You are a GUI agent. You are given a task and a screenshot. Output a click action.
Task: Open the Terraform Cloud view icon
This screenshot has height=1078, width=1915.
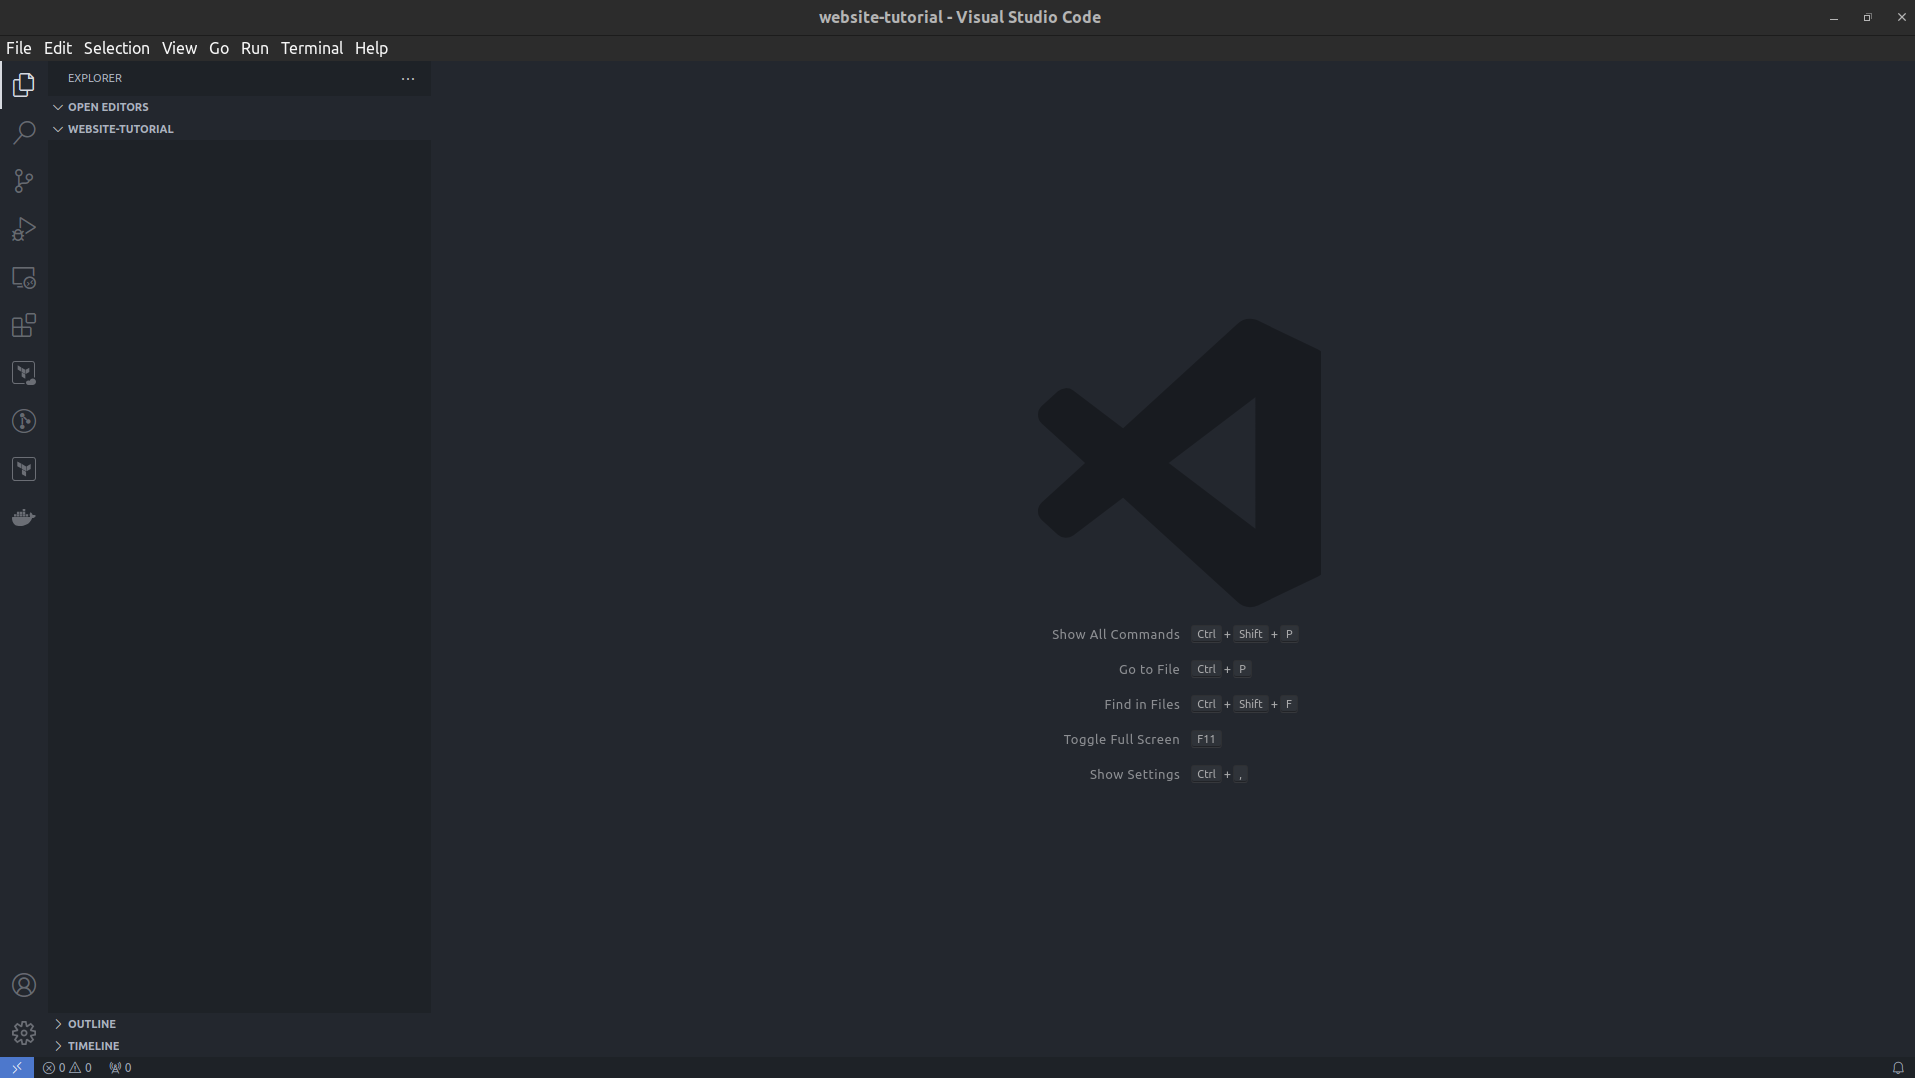pos(24,373)
